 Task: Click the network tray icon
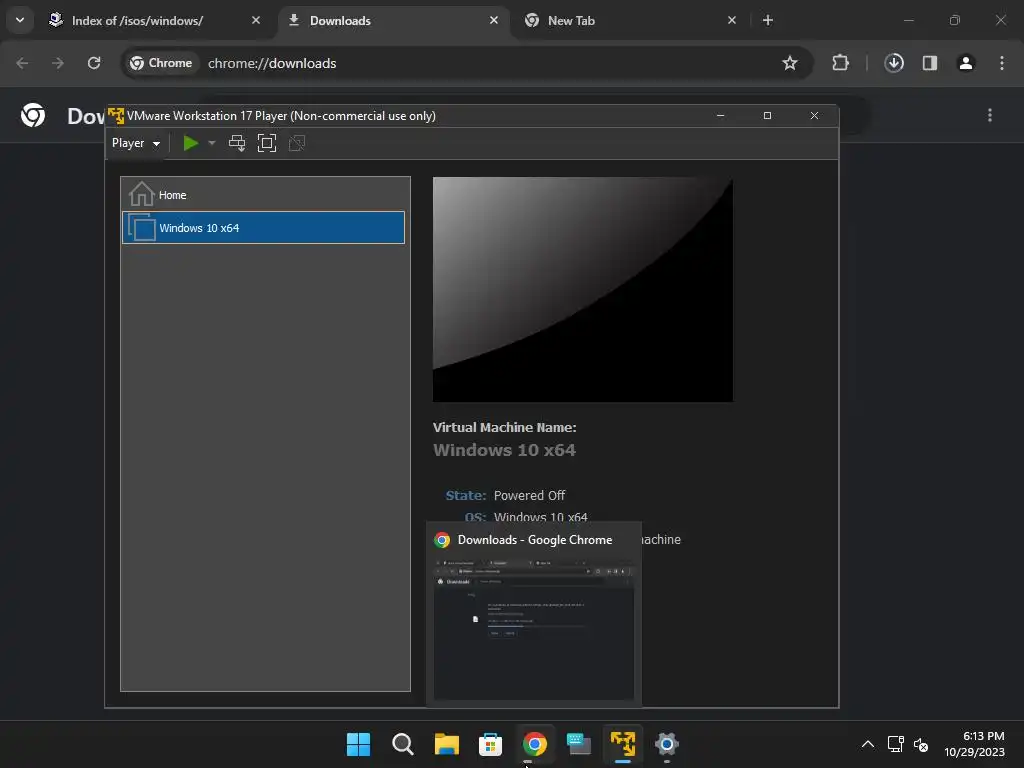(895, 744)
